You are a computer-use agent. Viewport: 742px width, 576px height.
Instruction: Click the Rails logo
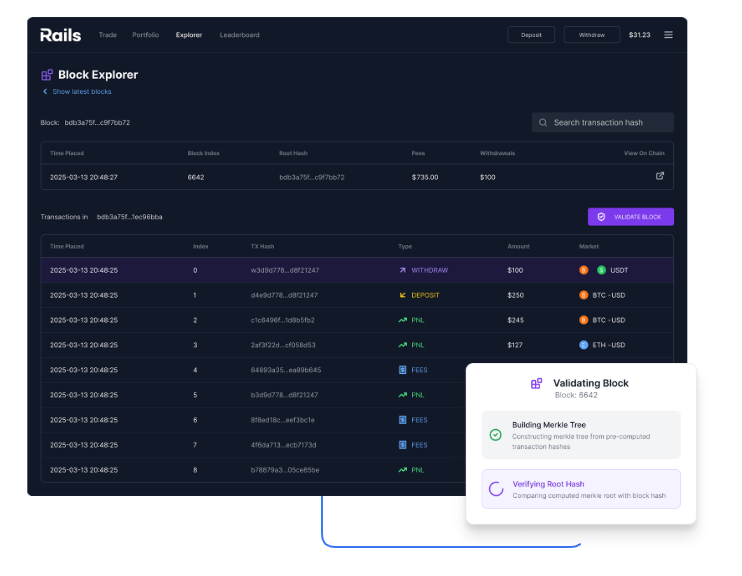[60, 35]
